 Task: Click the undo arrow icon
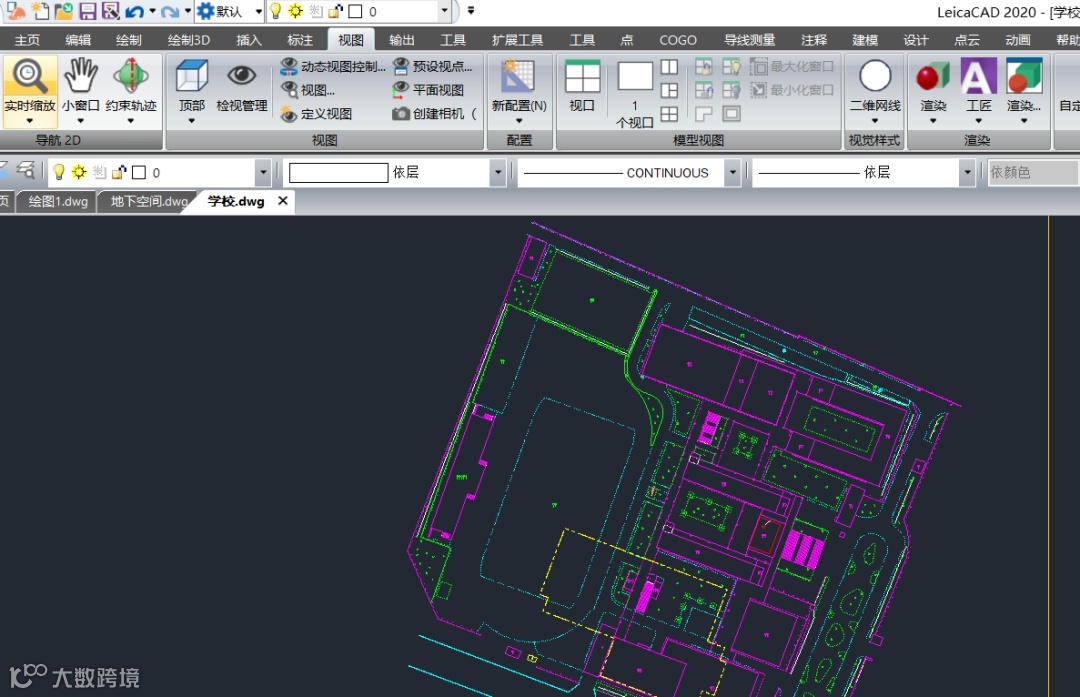pyautogui.click(x=135, y=11)
